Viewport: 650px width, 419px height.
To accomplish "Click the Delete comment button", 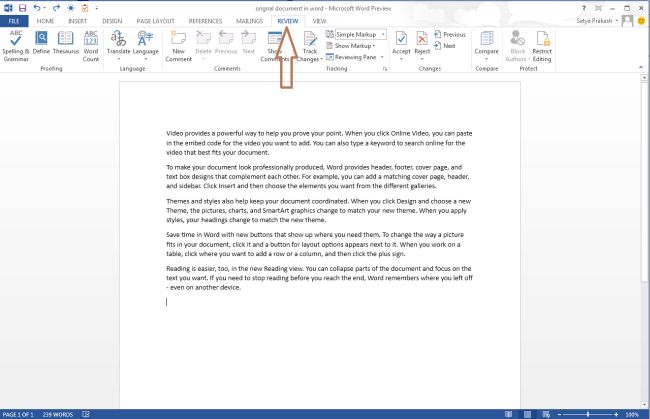I will click(x=203, y=46).
